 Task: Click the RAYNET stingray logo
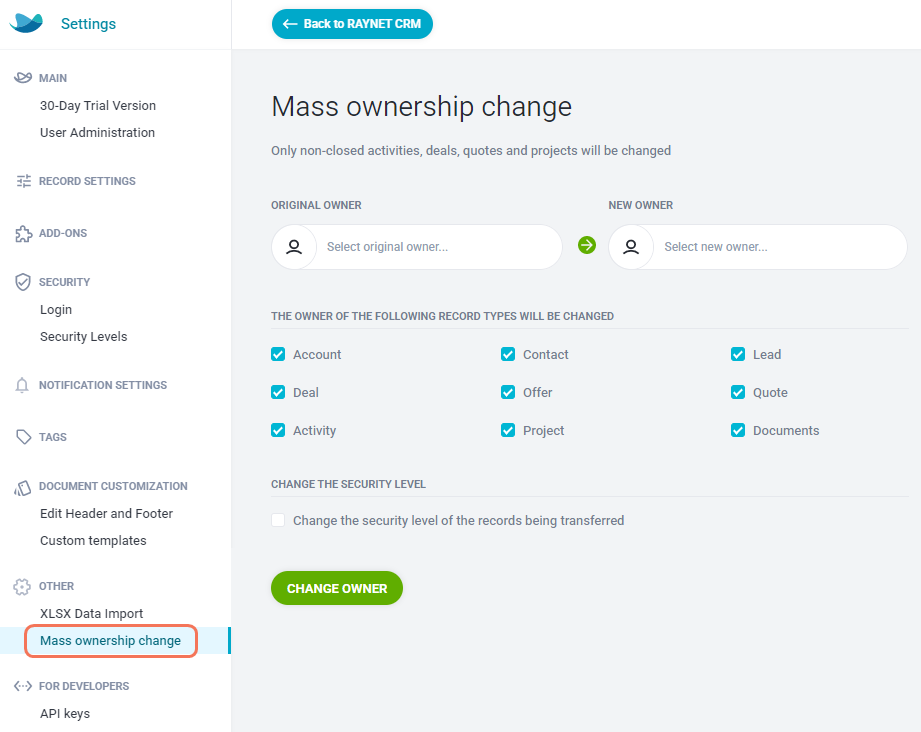[26, 23]
